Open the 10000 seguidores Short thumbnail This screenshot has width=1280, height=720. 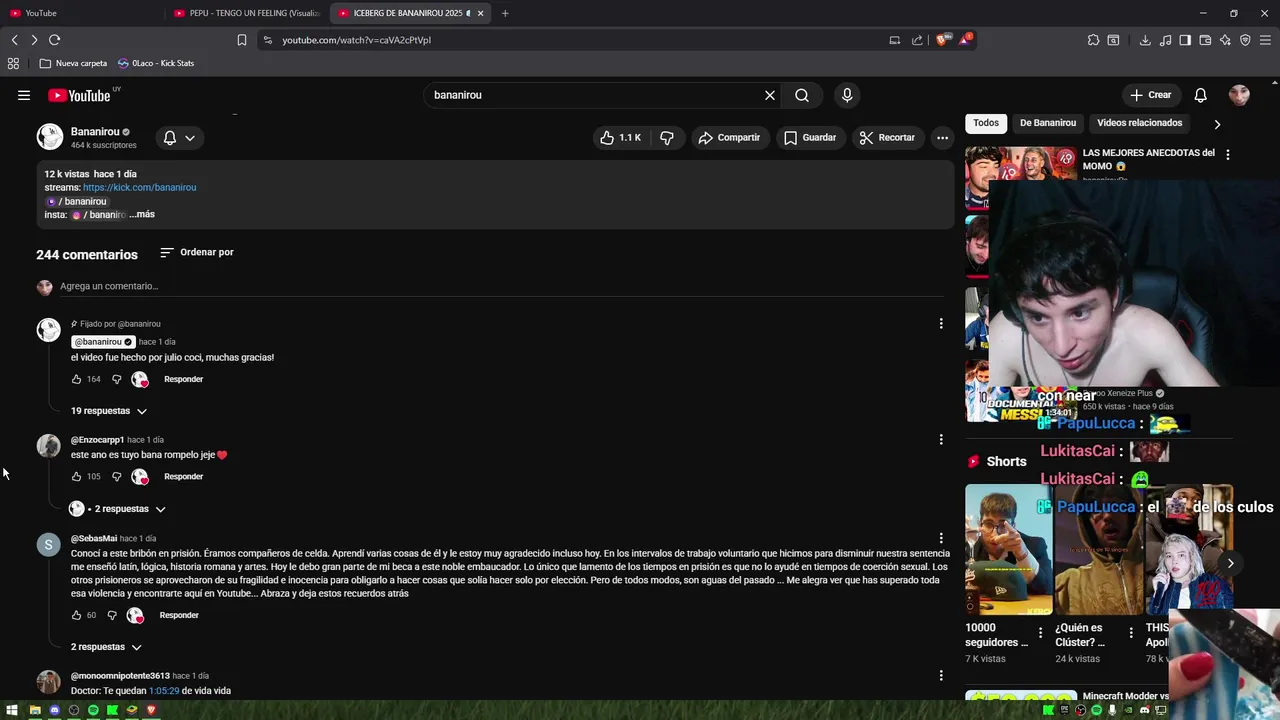click(1008, 549)
